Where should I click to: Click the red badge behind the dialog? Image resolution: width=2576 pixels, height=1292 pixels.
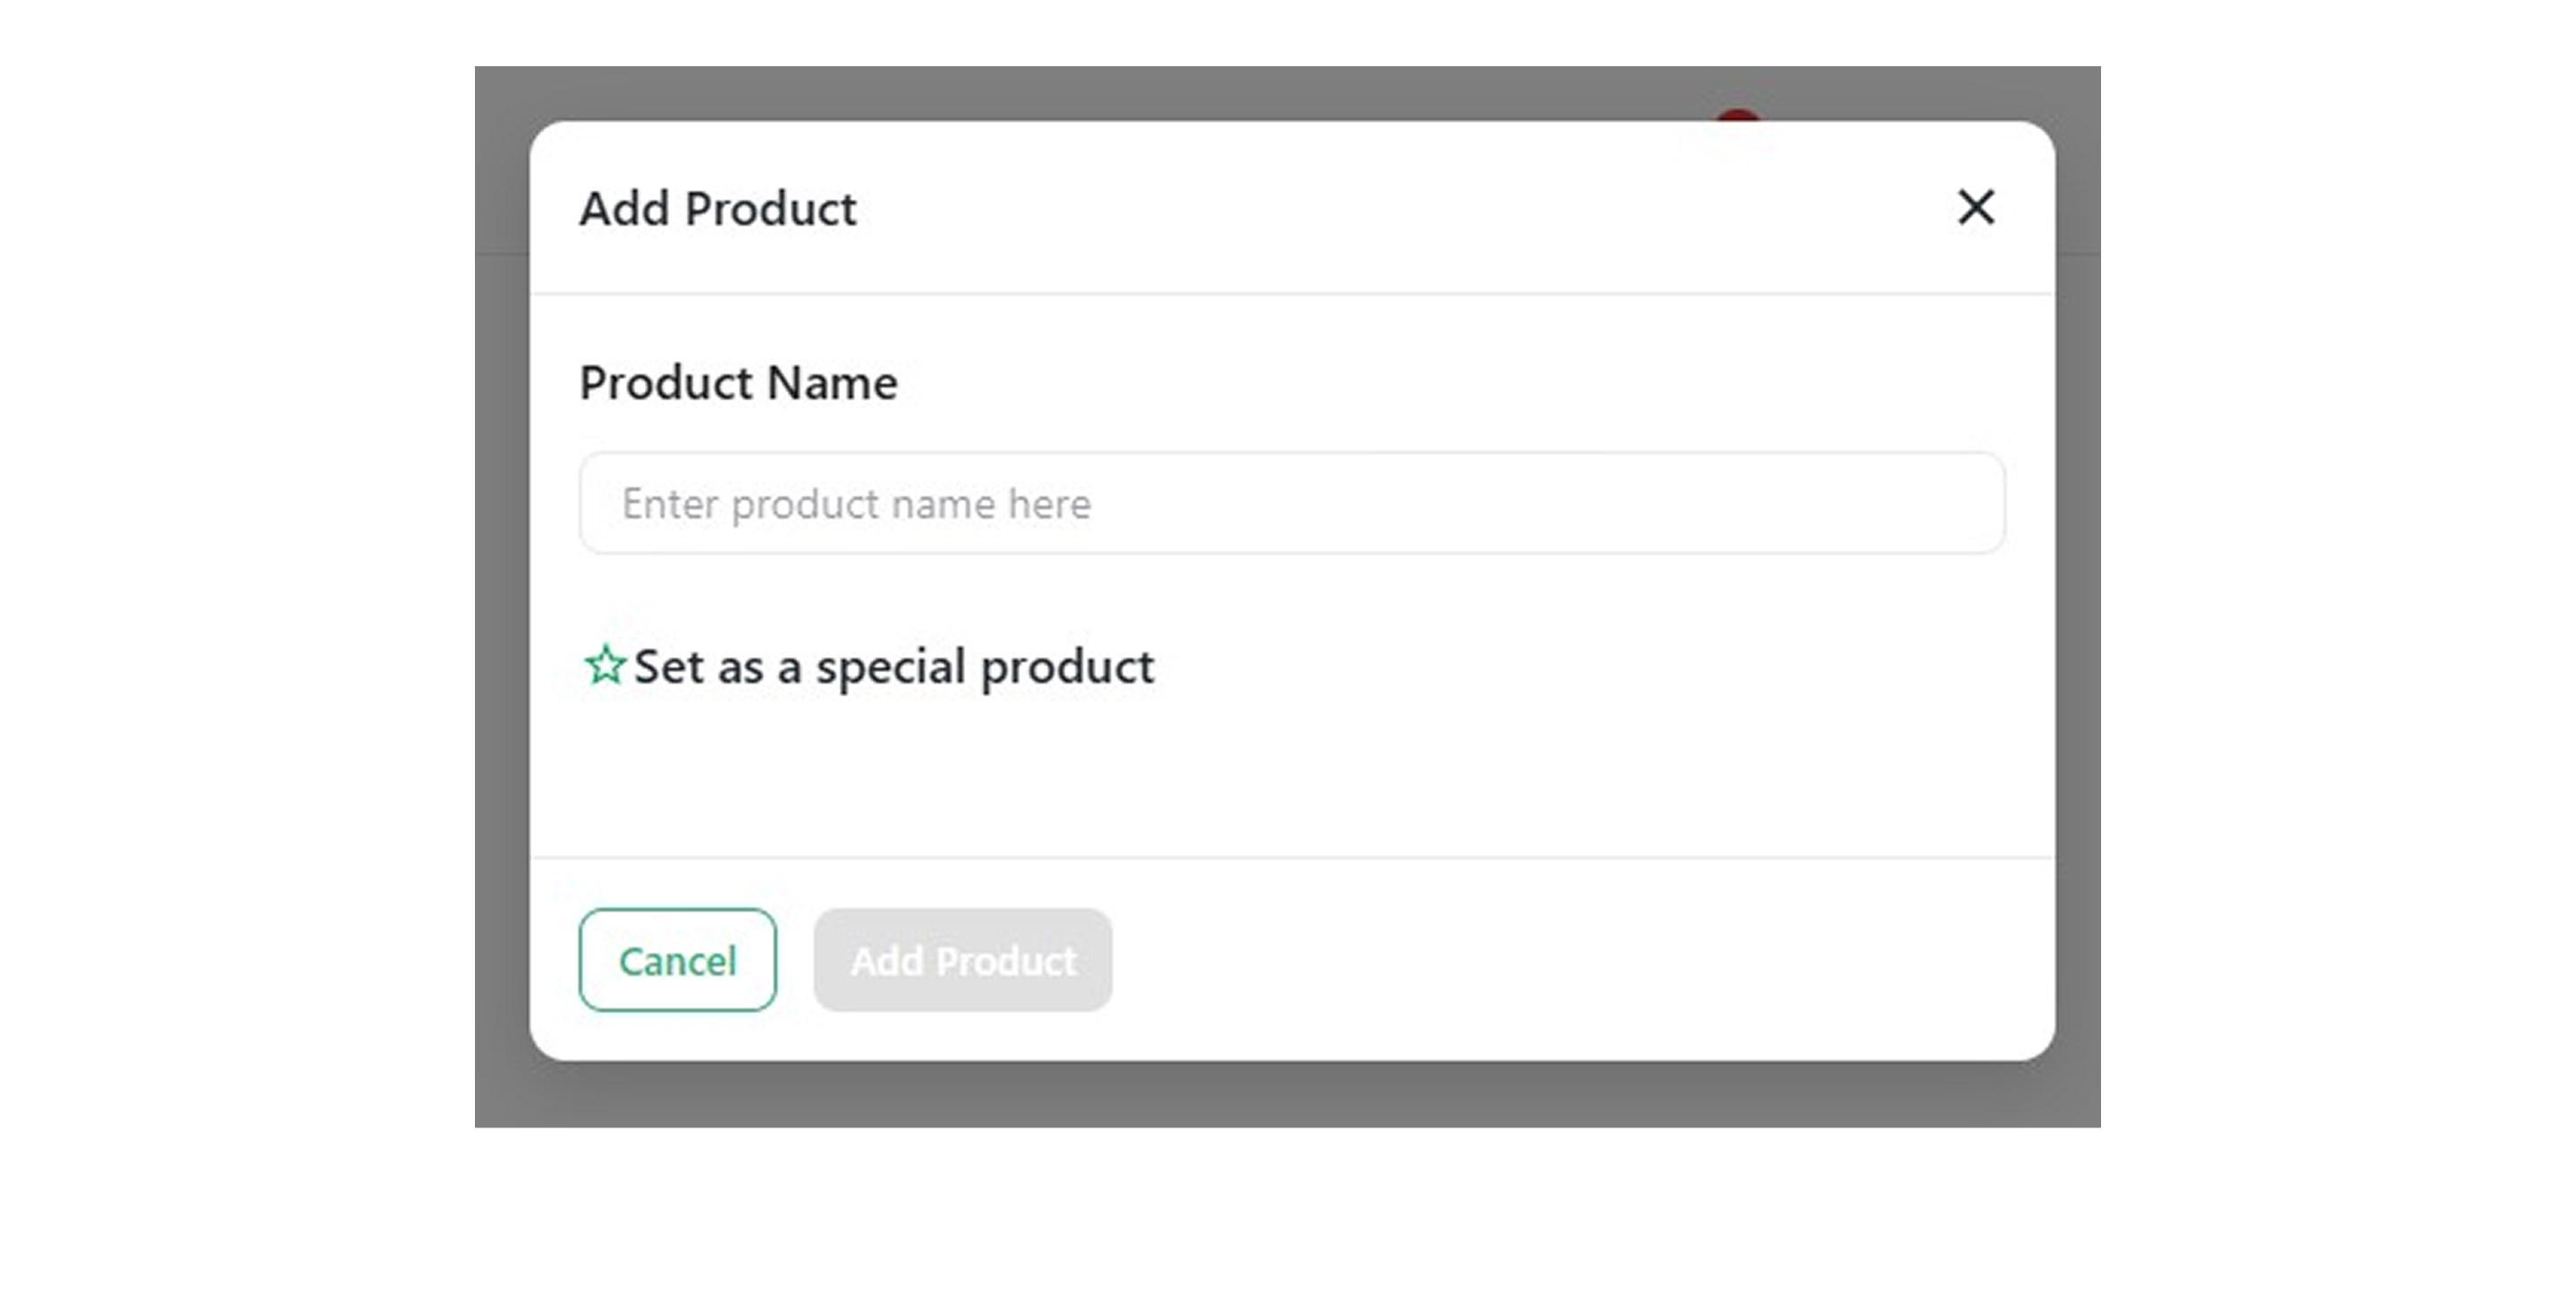pos(1738,116)
